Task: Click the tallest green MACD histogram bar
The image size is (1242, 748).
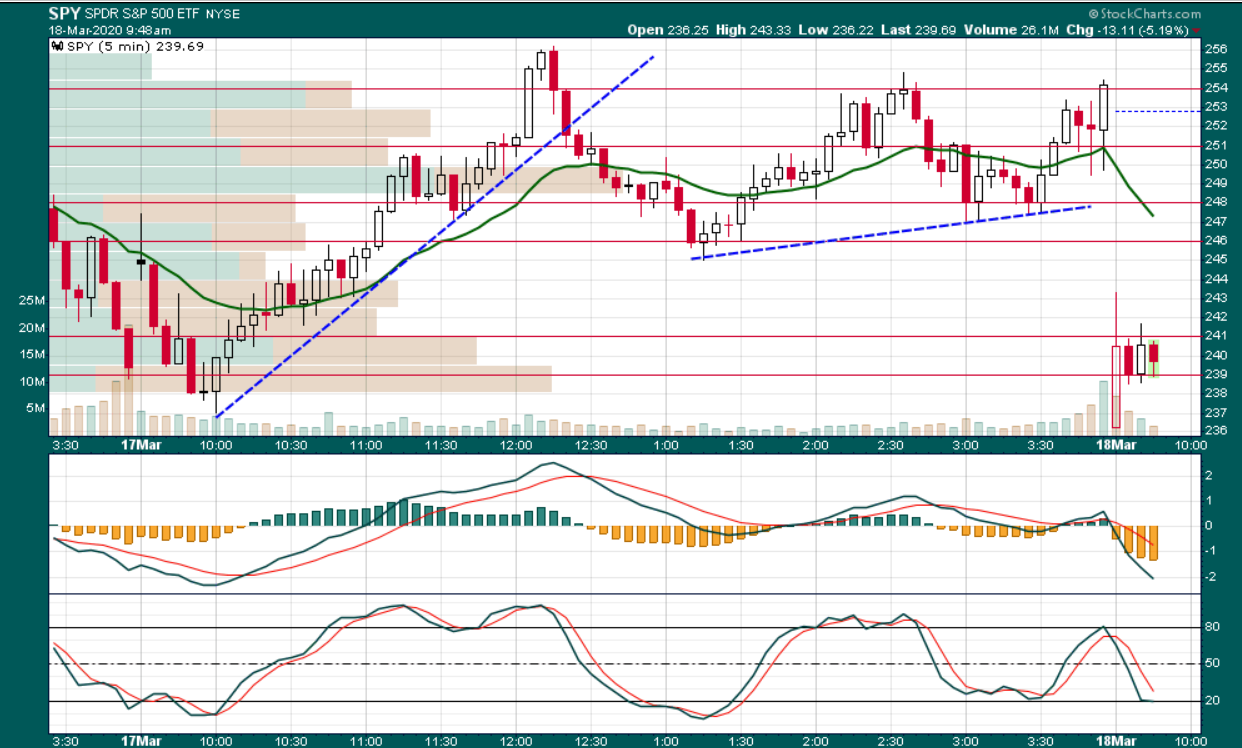Action: click(x=405, y=511)
